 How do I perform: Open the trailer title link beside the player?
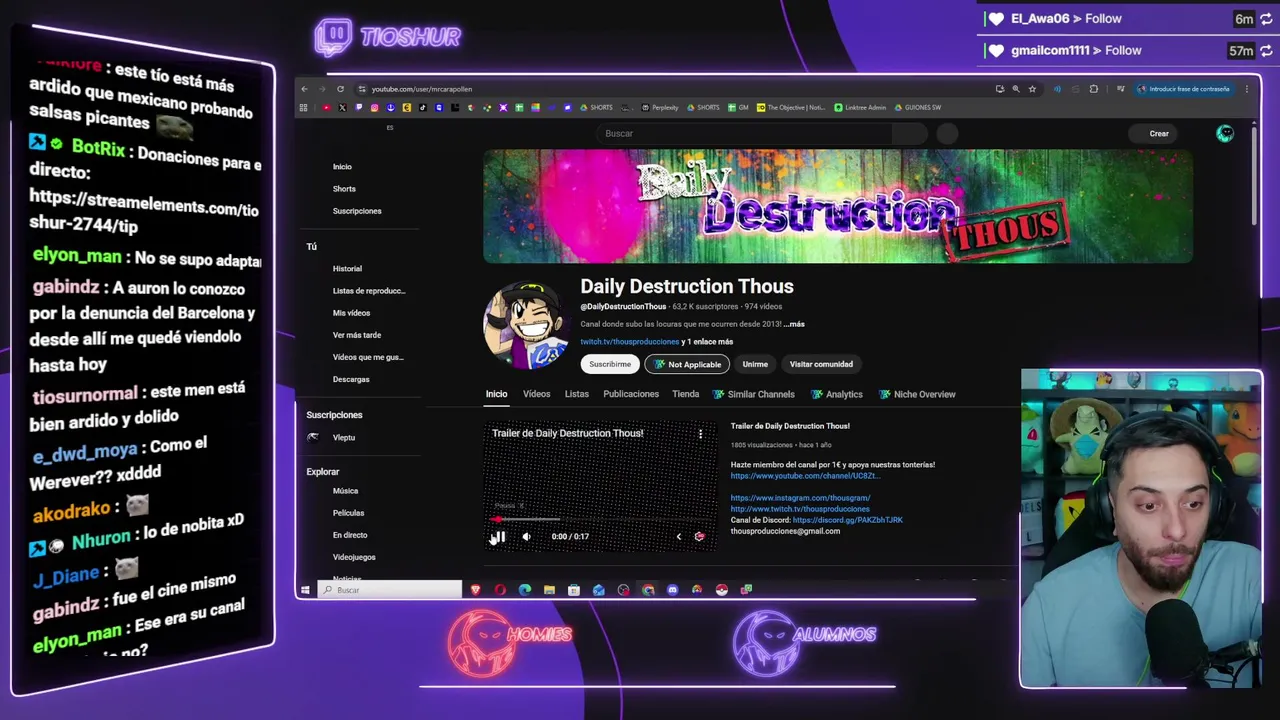(x=790, y=426)
